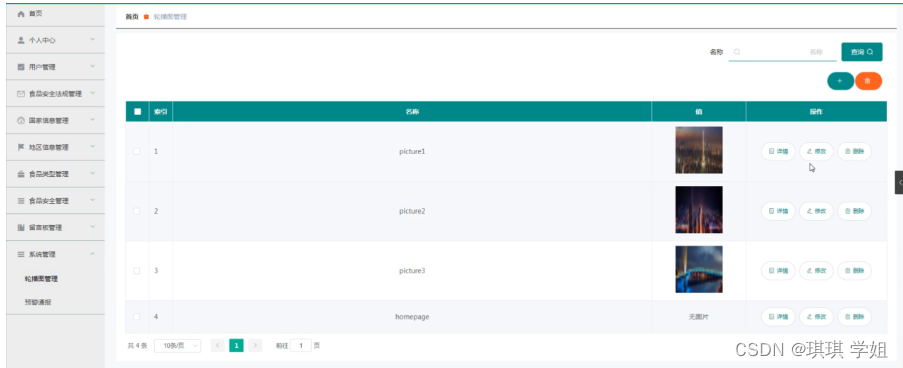The height and width of the screenshot is (368, 903).
Task: Click 修改 for picture3 row
Action: click(x=816, y=271)
